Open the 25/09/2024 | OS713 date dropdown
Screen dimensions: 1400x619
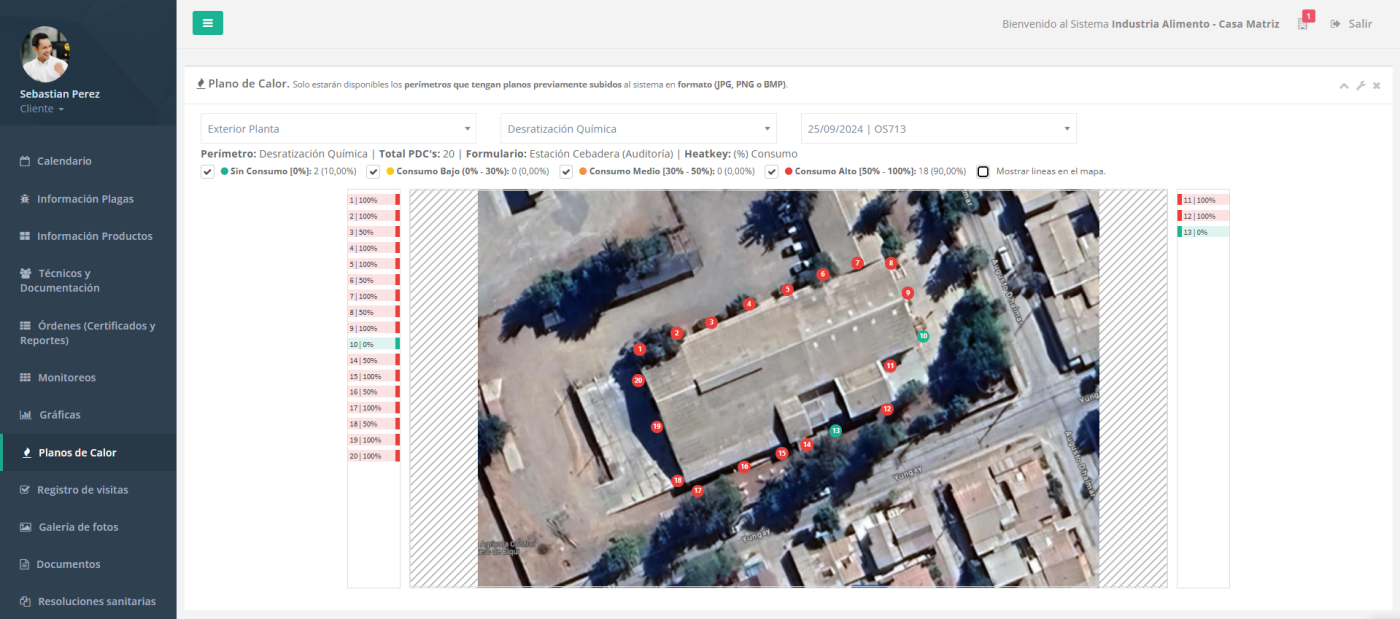click(x=938, y=129)
